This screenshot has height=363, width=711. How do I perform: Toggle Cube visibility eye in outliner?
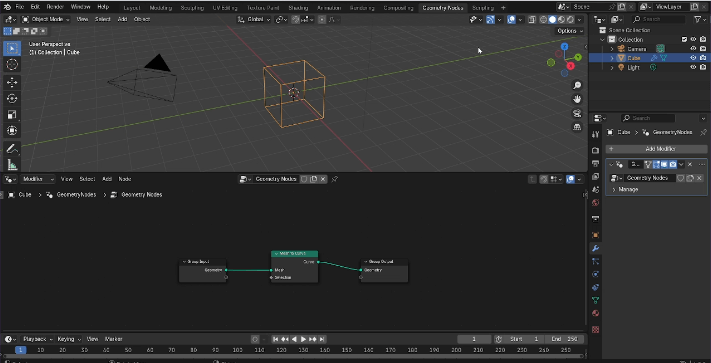pyautogui.click(x=693, y=58)
